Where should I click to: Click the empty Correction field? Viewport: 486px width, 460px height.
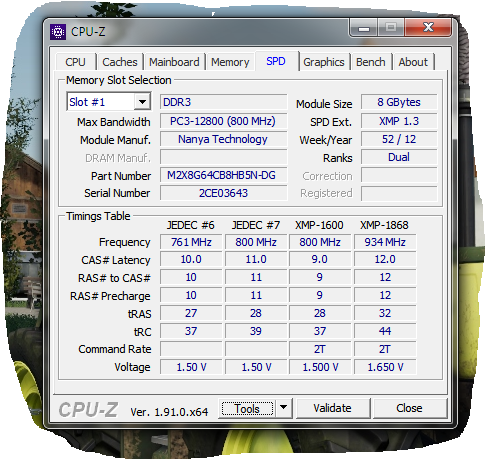tap(399, 175)
